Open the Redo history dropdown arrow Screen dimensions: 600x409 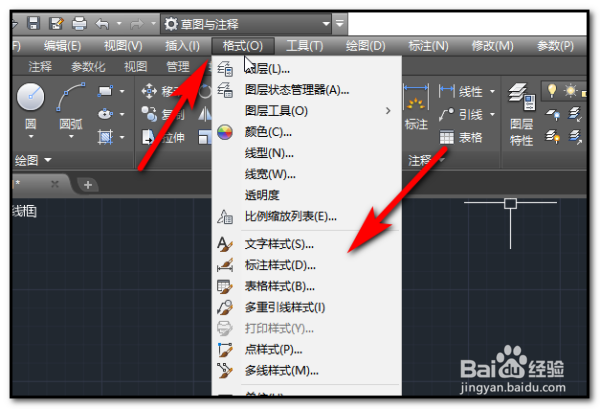(153, 24)
